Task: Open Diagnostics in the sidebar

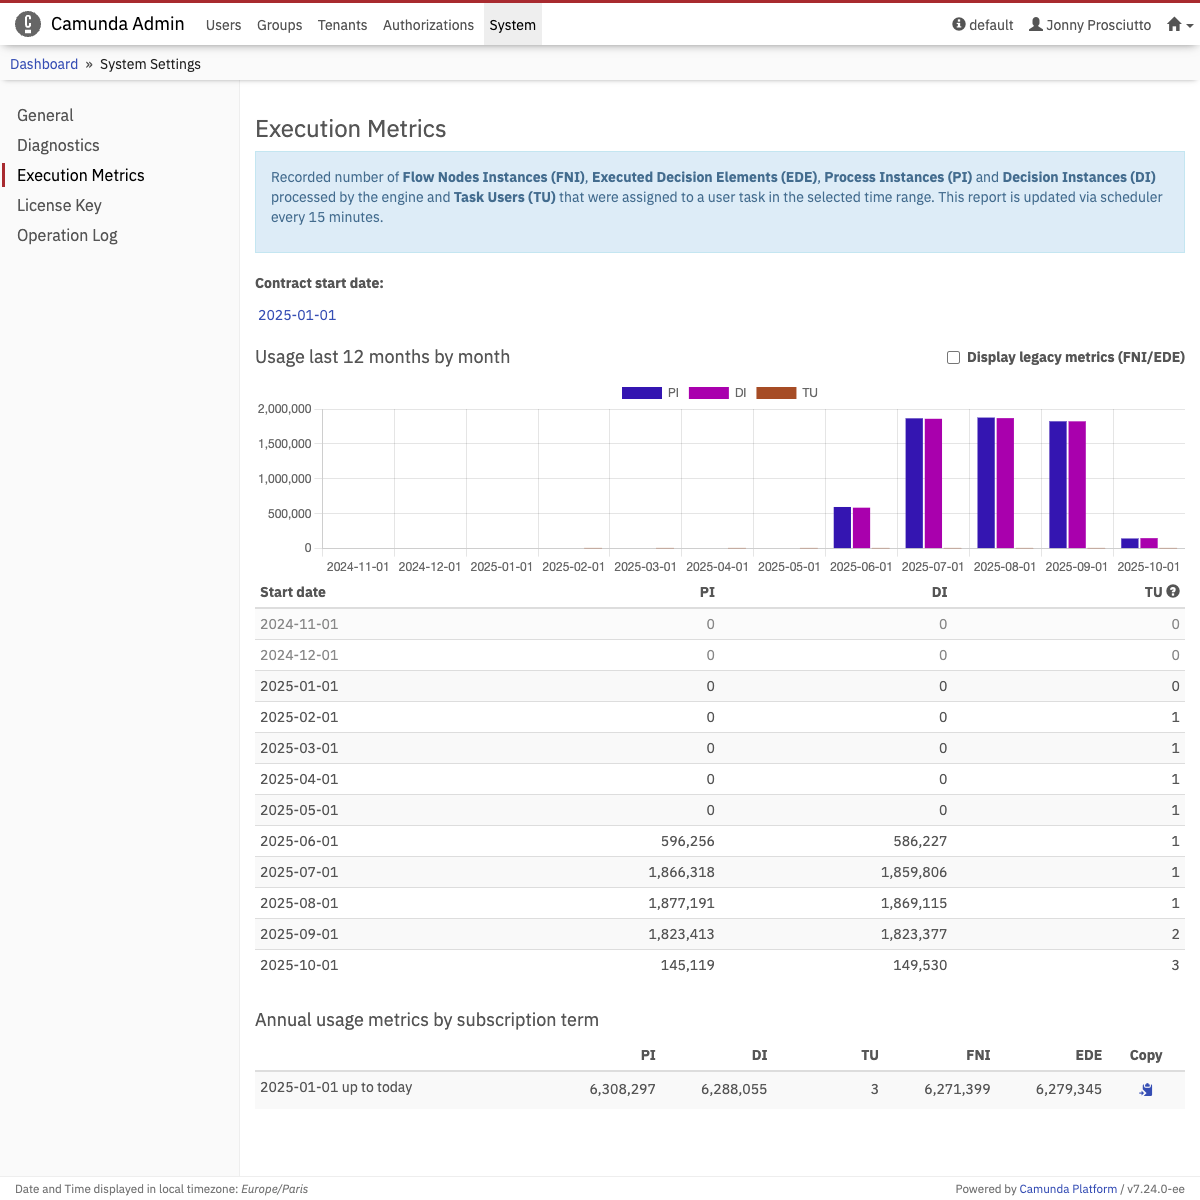Action: pos(58,145)
